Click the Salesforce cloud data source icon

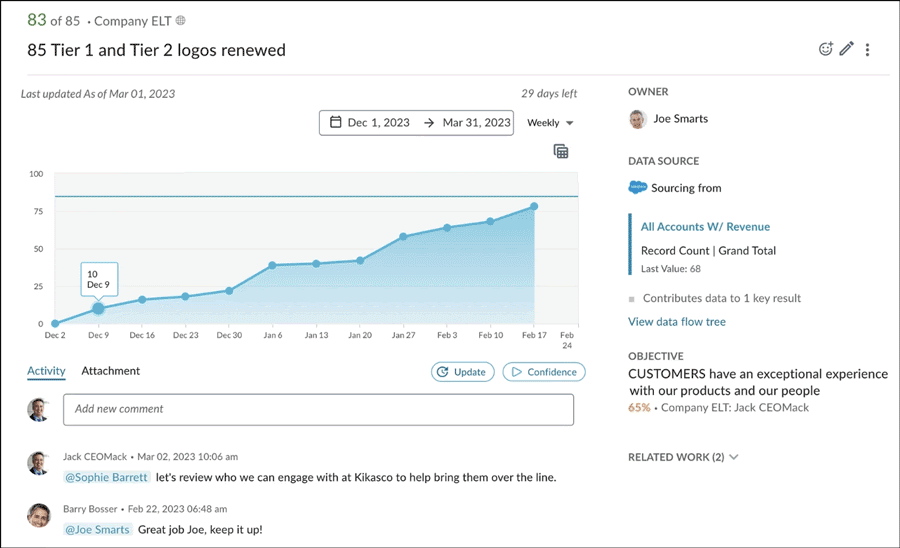click(x=637, y=188)
